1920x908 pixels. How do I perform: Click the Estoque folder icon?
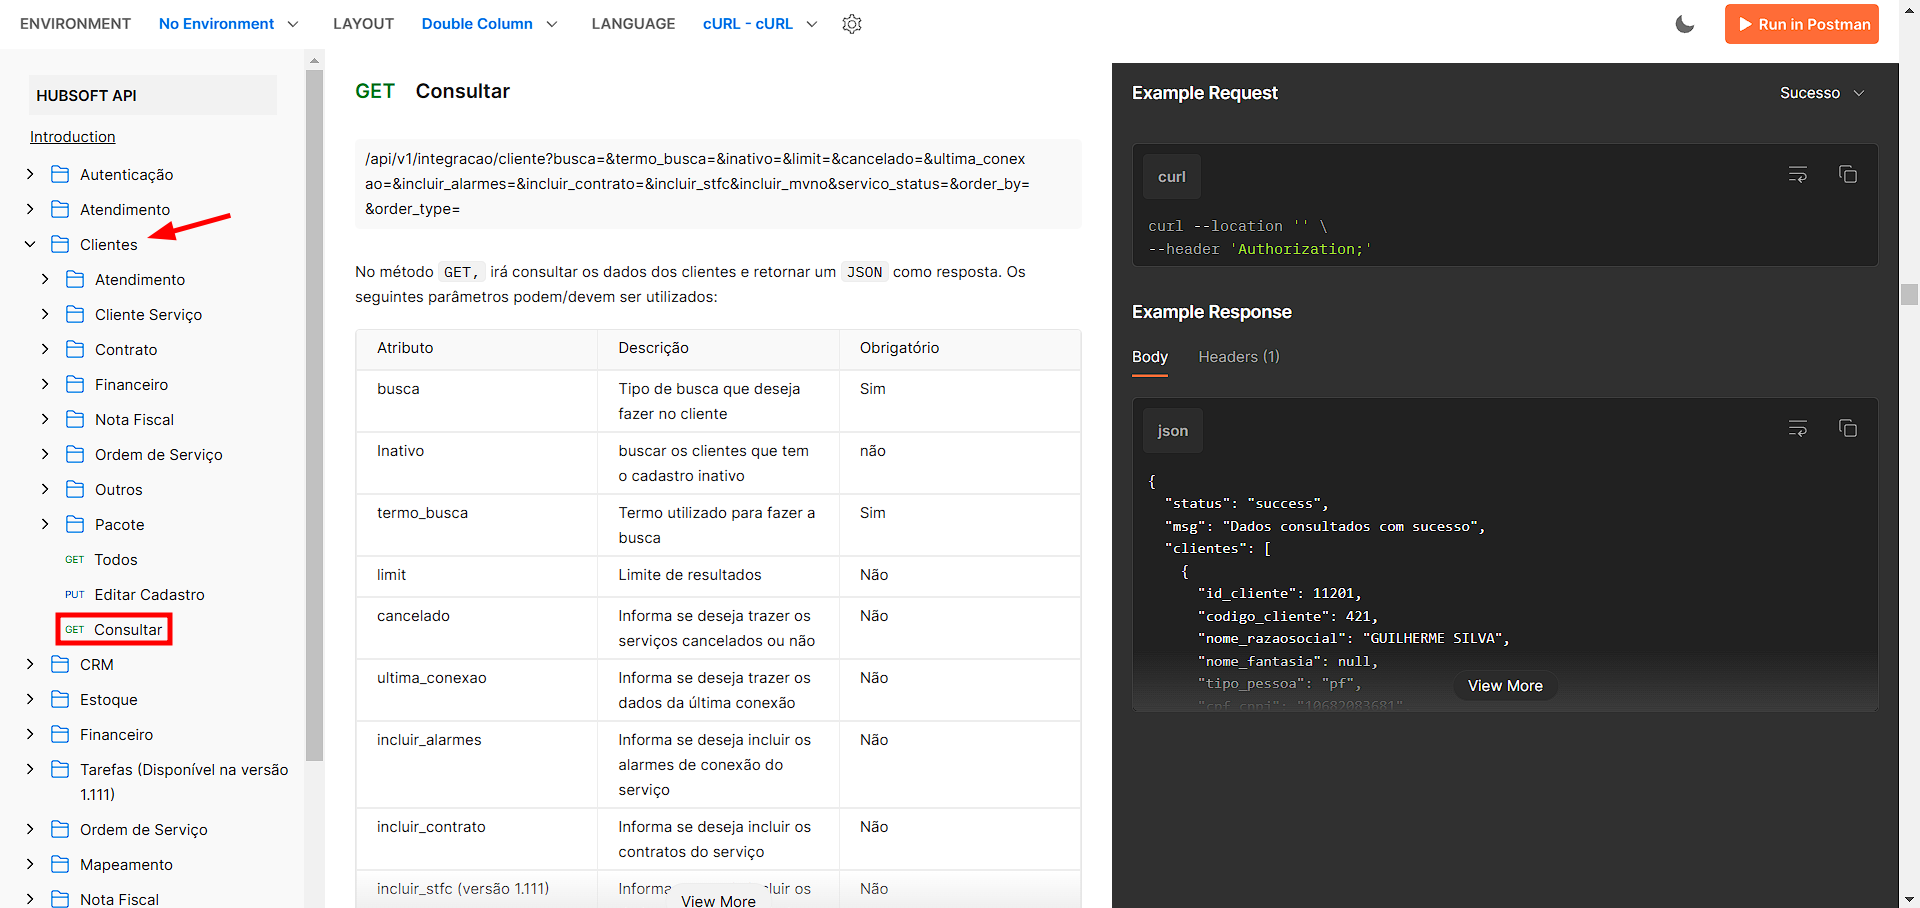[60, 699]
